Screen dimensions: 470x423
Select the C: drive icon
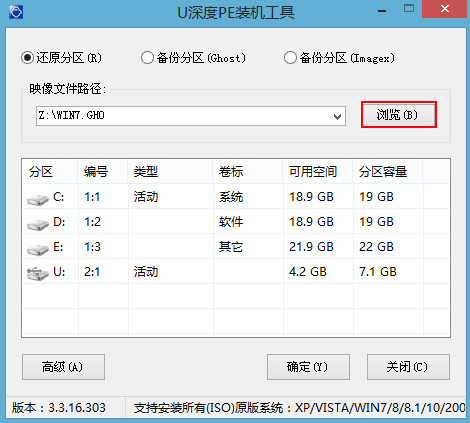[38, 199]
